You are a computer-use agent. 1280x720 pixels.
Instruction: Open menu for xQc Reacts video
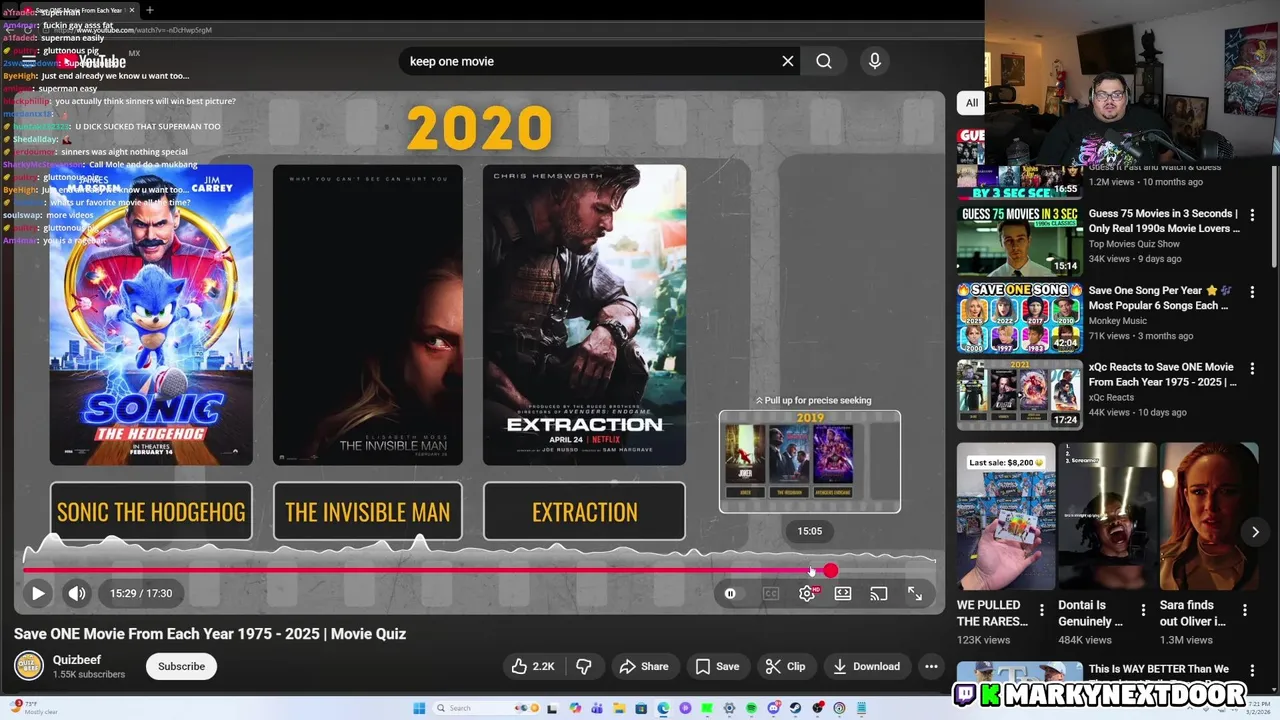pos(1252,369)
